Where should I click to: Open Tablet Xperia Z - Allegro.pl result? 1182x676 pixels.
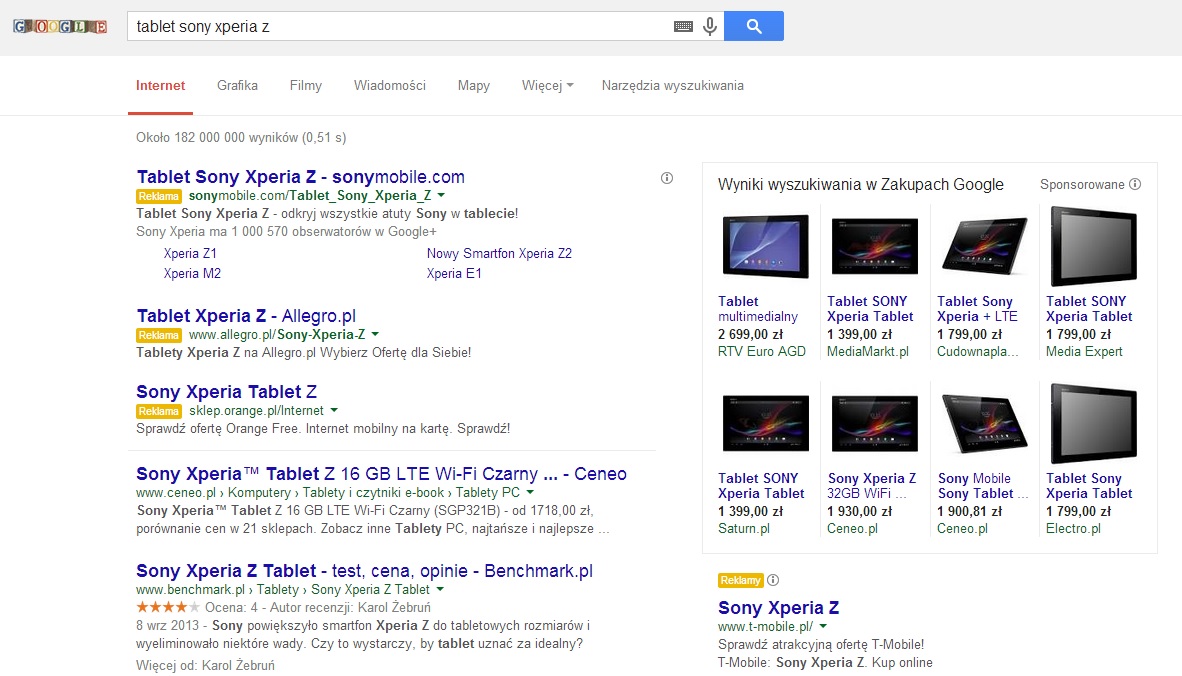(x=246, y=316)
